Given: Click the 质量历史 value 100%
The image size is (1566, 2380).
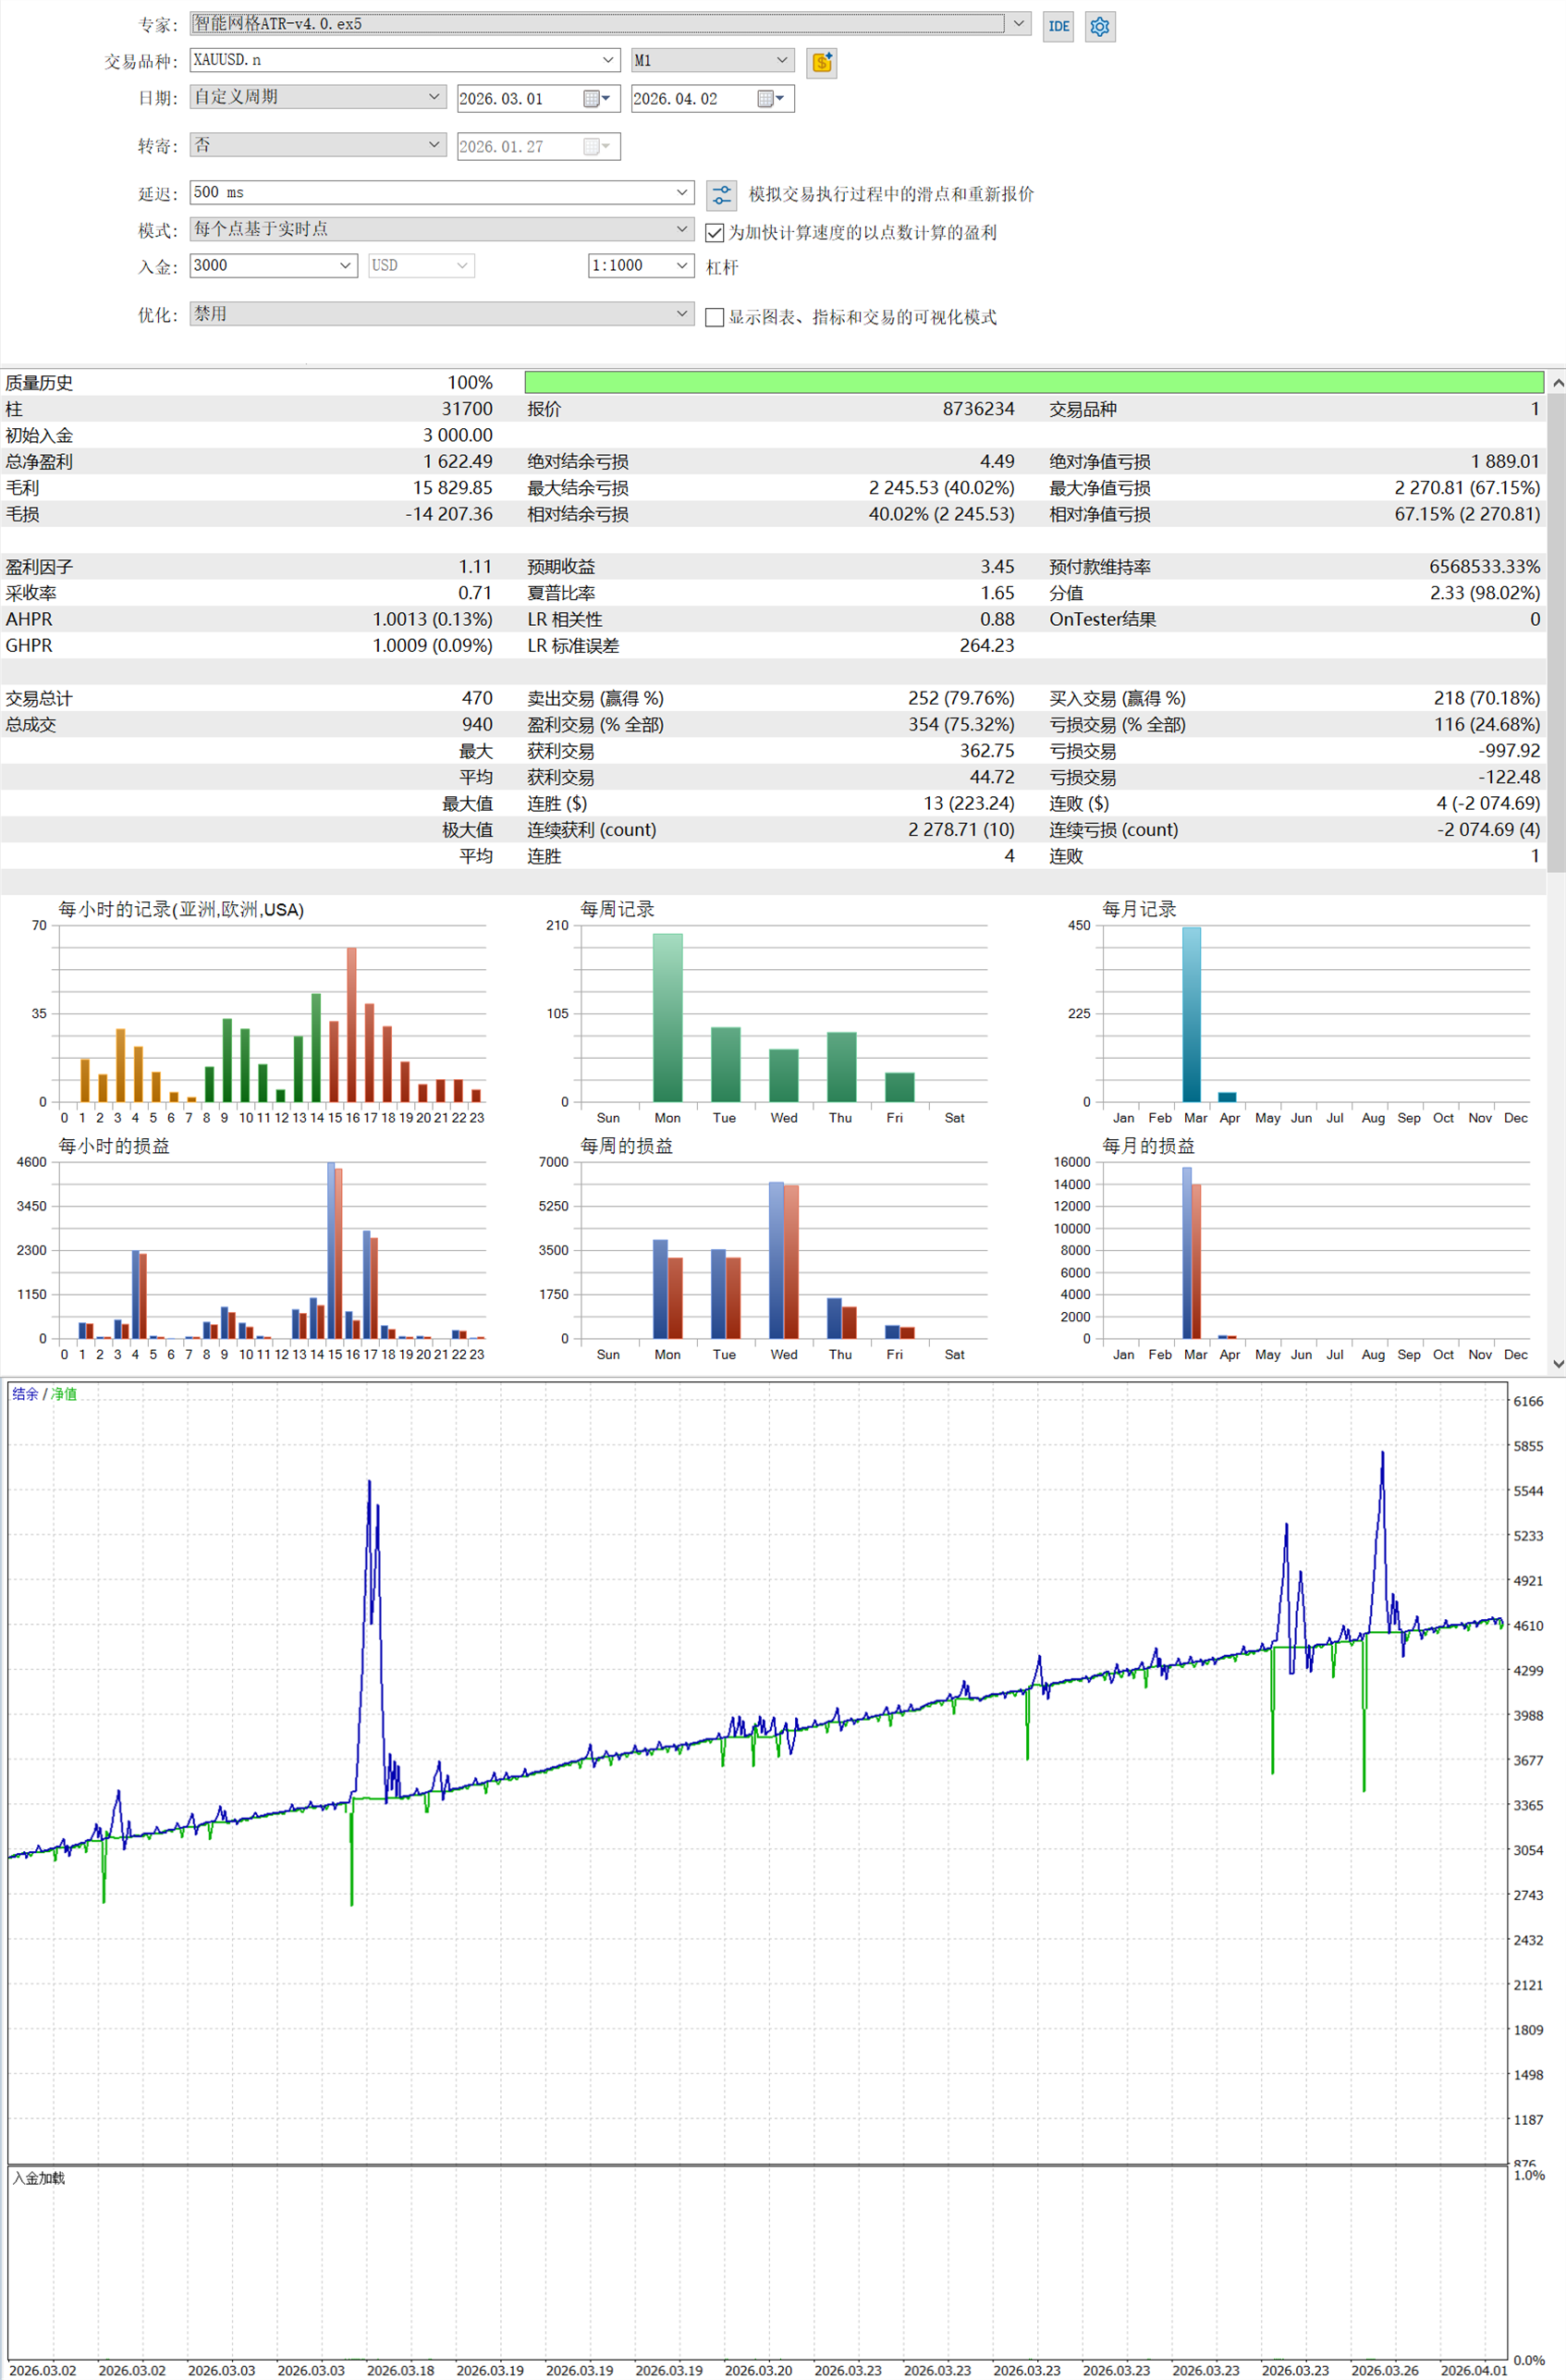Looking at the screenshot, I should click(470, 383).
